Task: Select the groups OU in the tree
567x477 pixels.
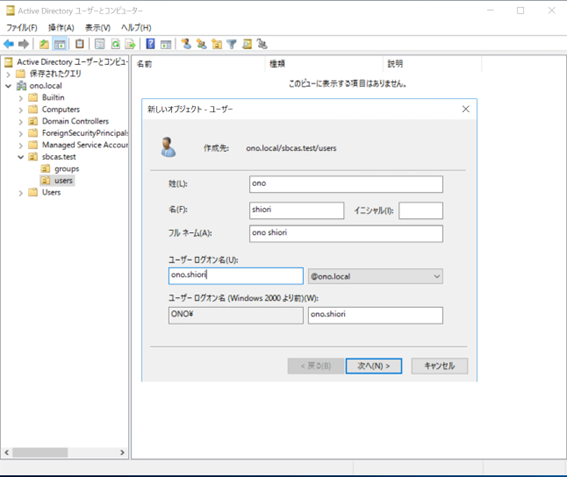Action: click(66, 169)
